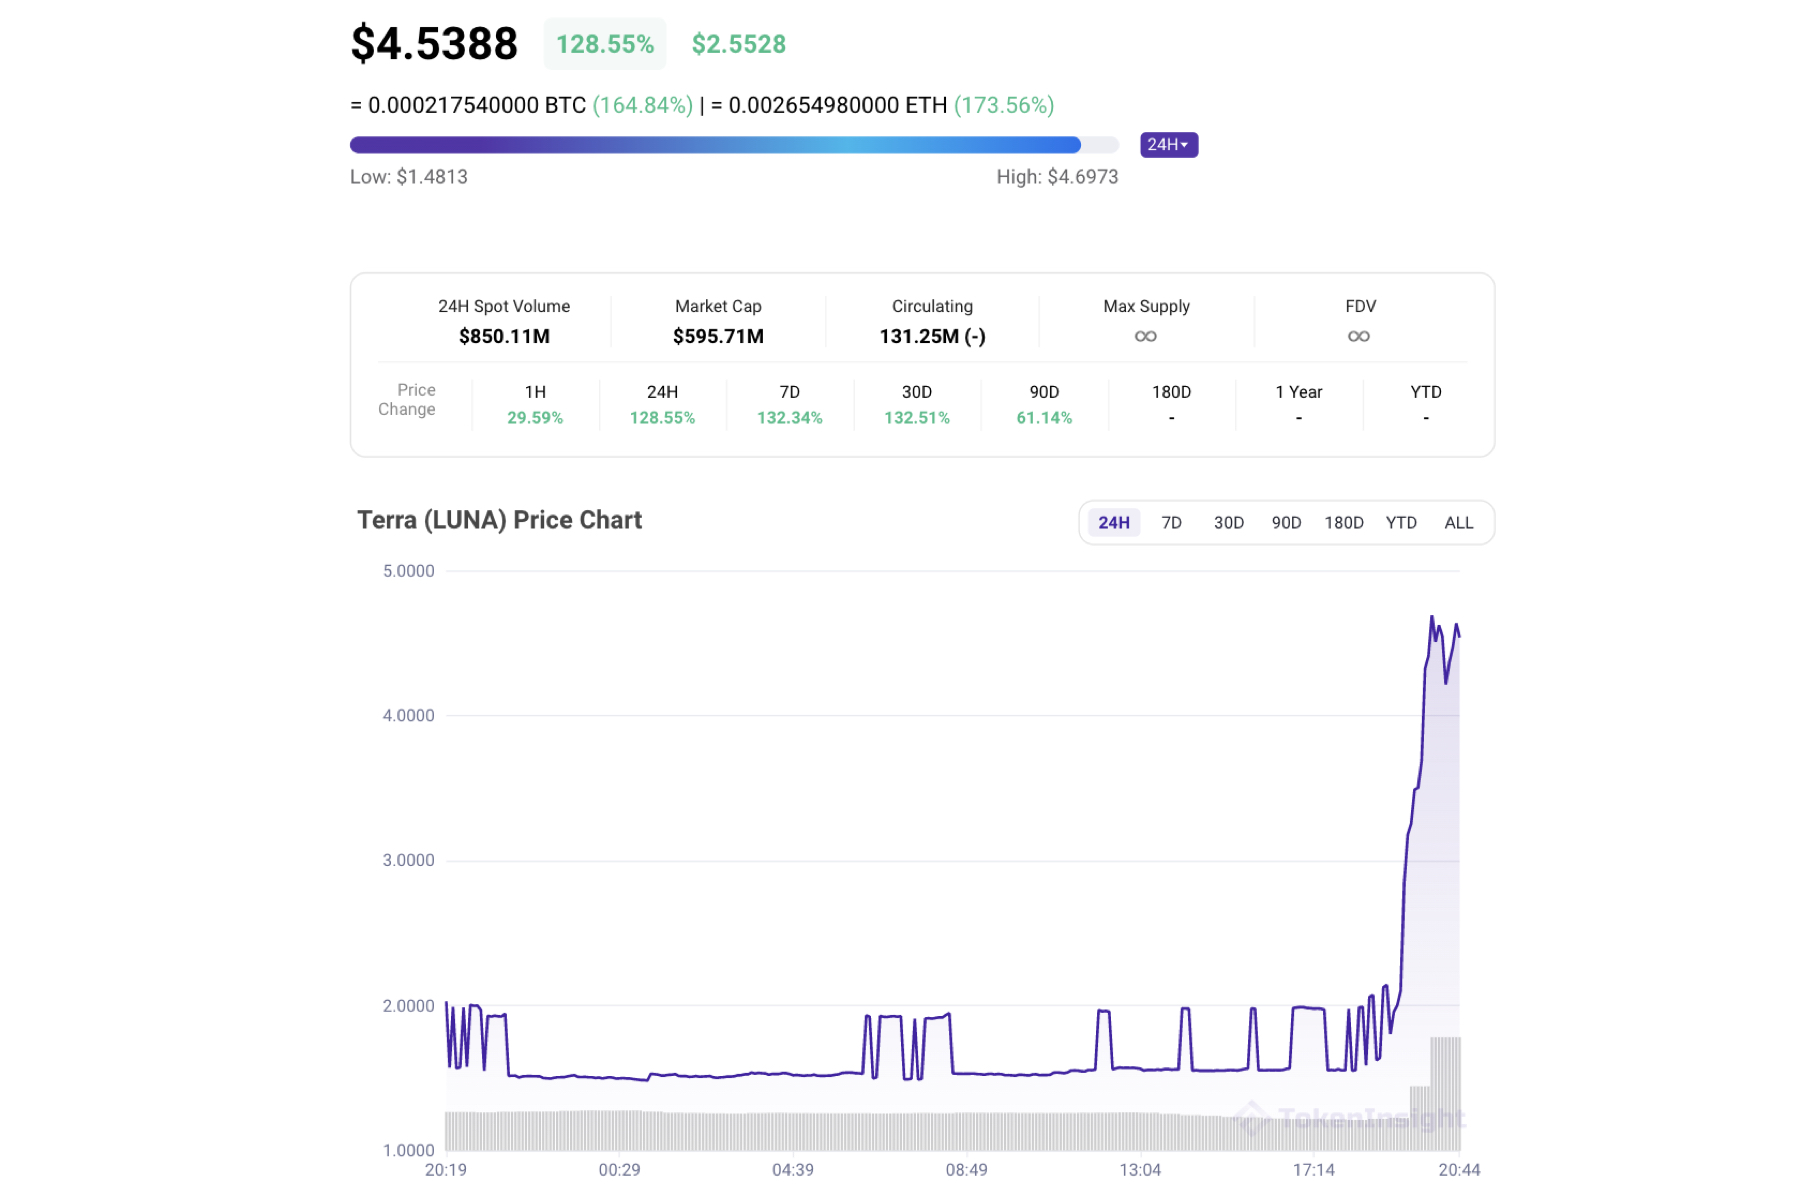1800x1200 pixels.
Task: Select the 30D chart timeframe
Action: coord(1228,522)
